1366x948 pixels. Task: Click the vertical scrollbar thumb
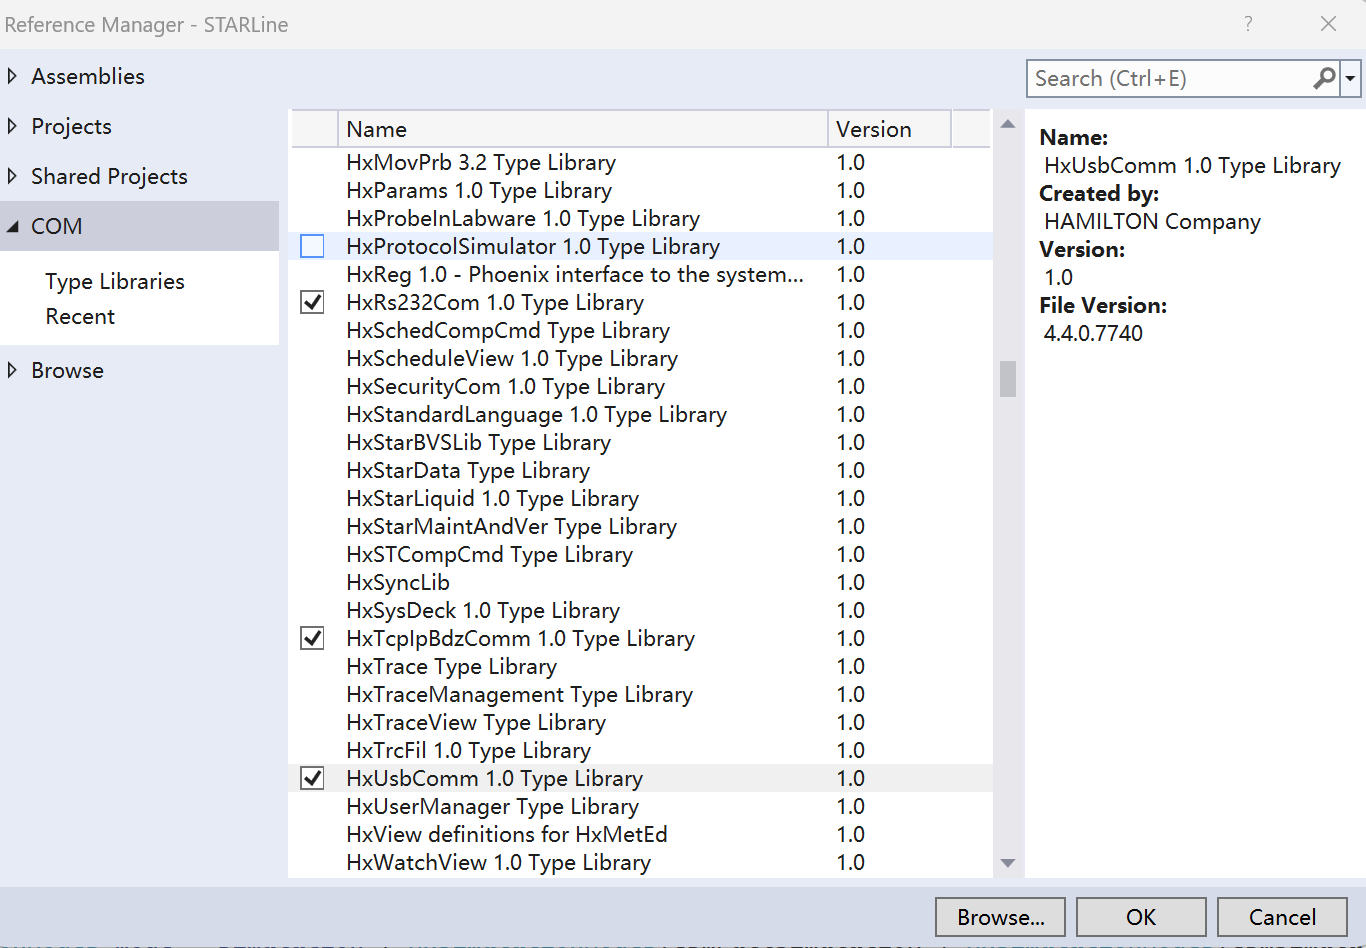[x=1008, y=379]
